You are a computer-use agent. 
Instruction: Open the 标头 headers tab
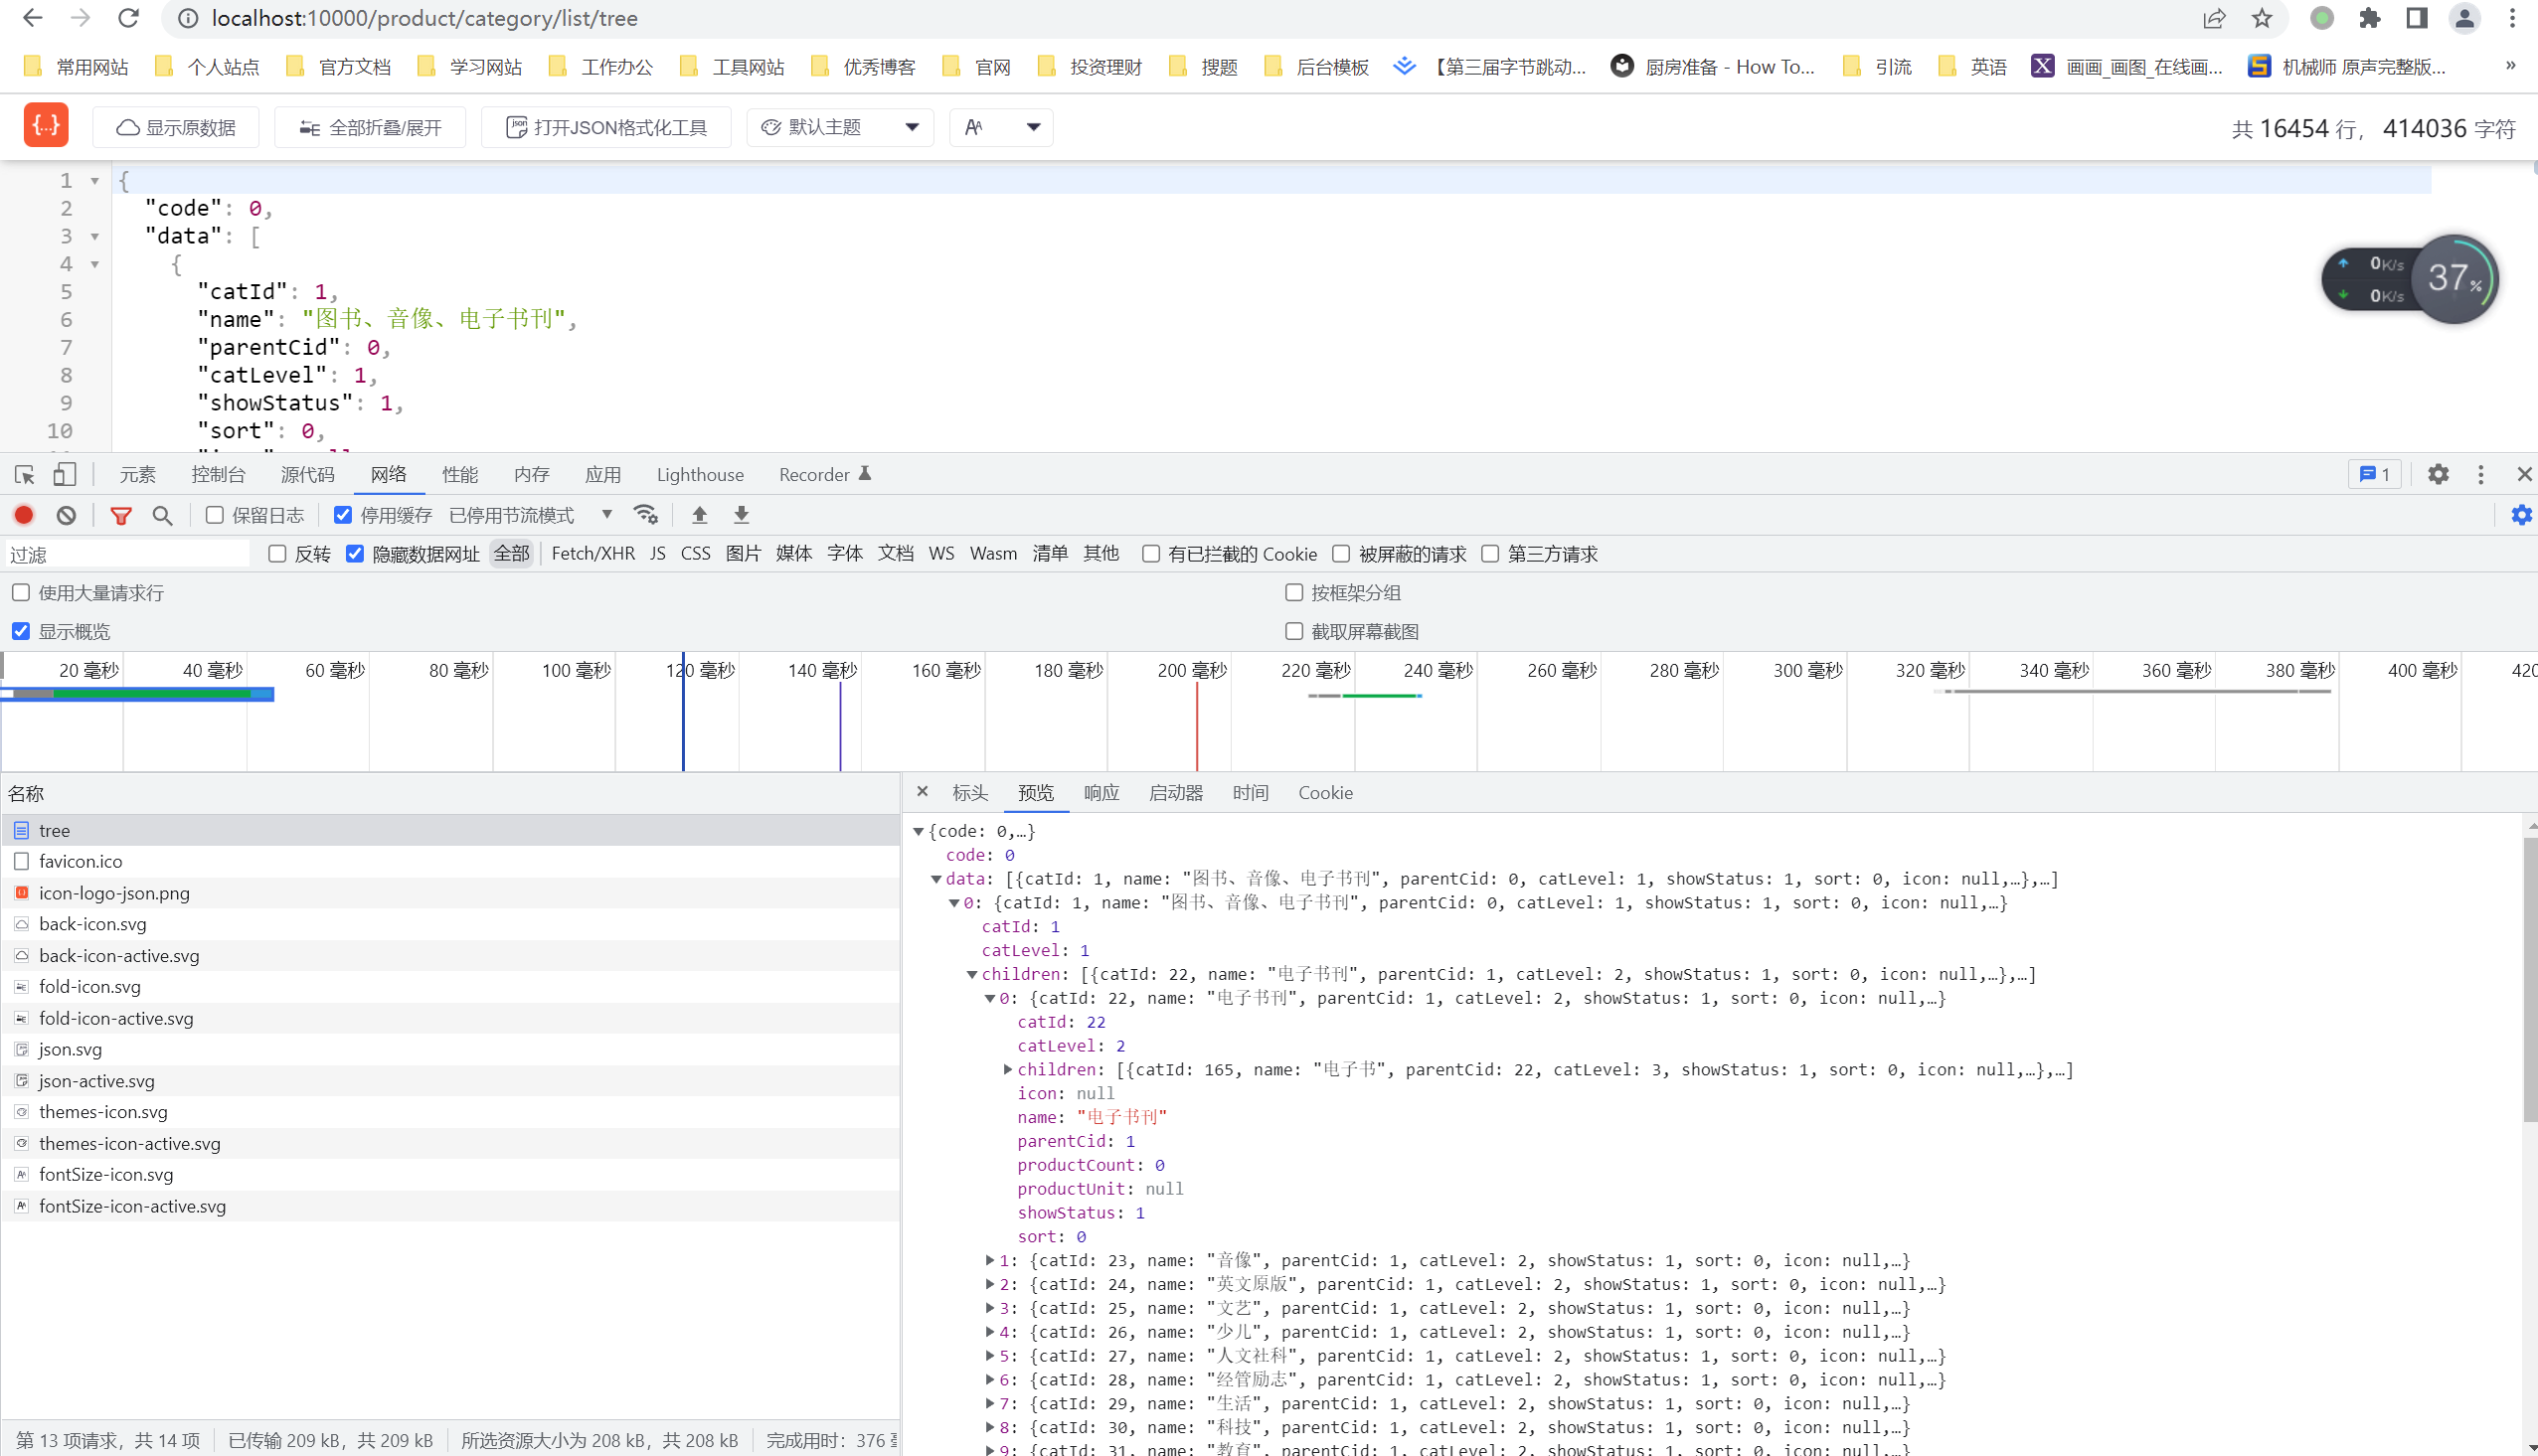(x=970, y=793)
